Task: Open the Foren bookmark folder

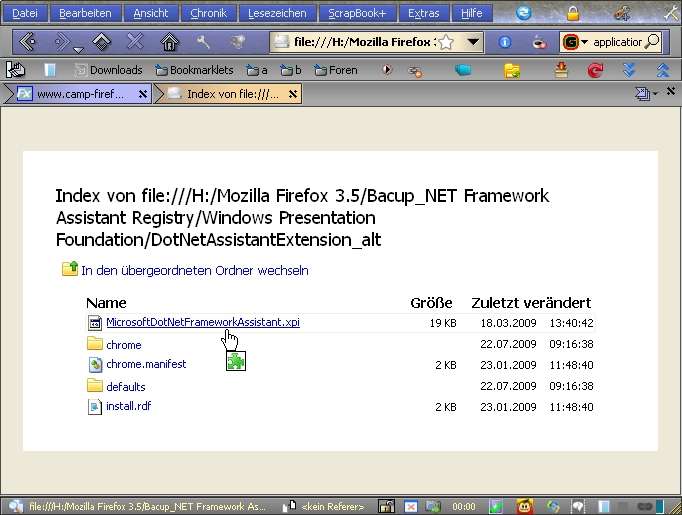Action: tap(336, 70)
